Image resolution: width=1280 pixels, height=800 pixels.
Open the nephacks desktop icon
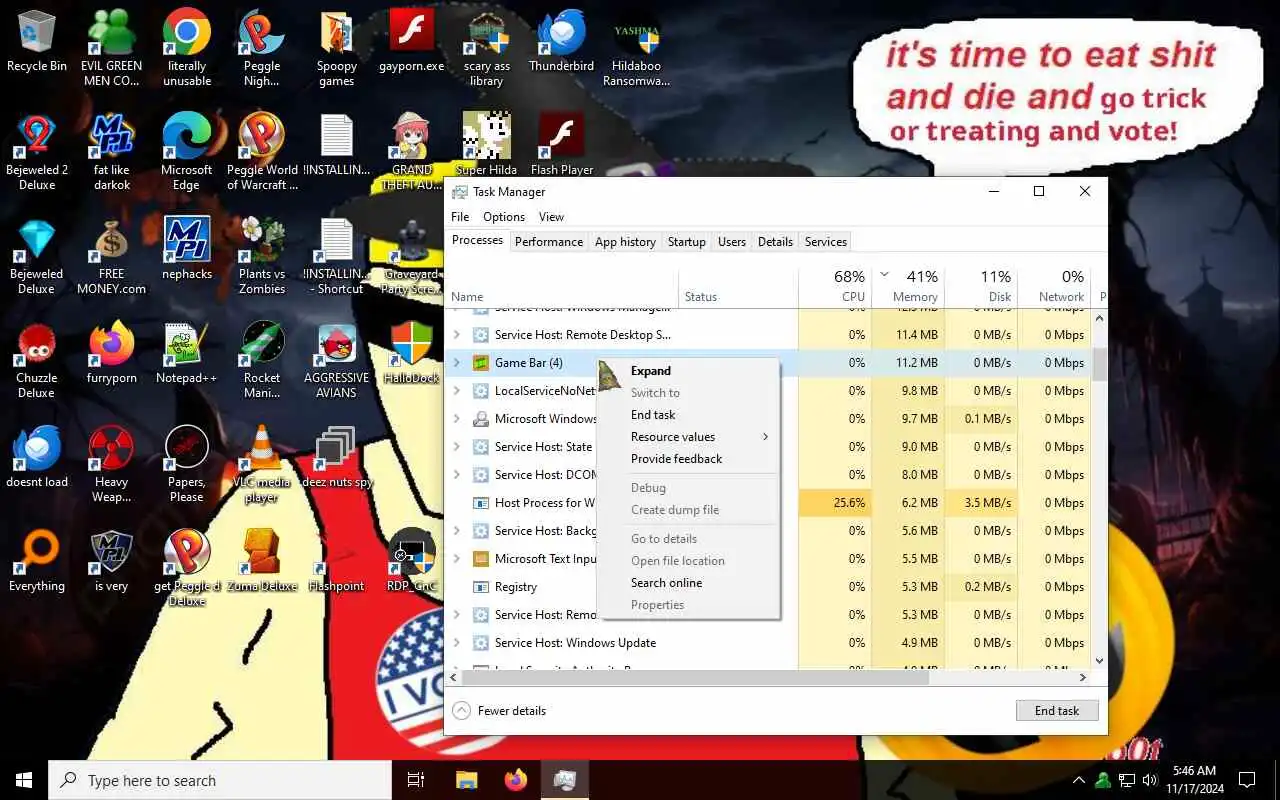tap(186, 249)
